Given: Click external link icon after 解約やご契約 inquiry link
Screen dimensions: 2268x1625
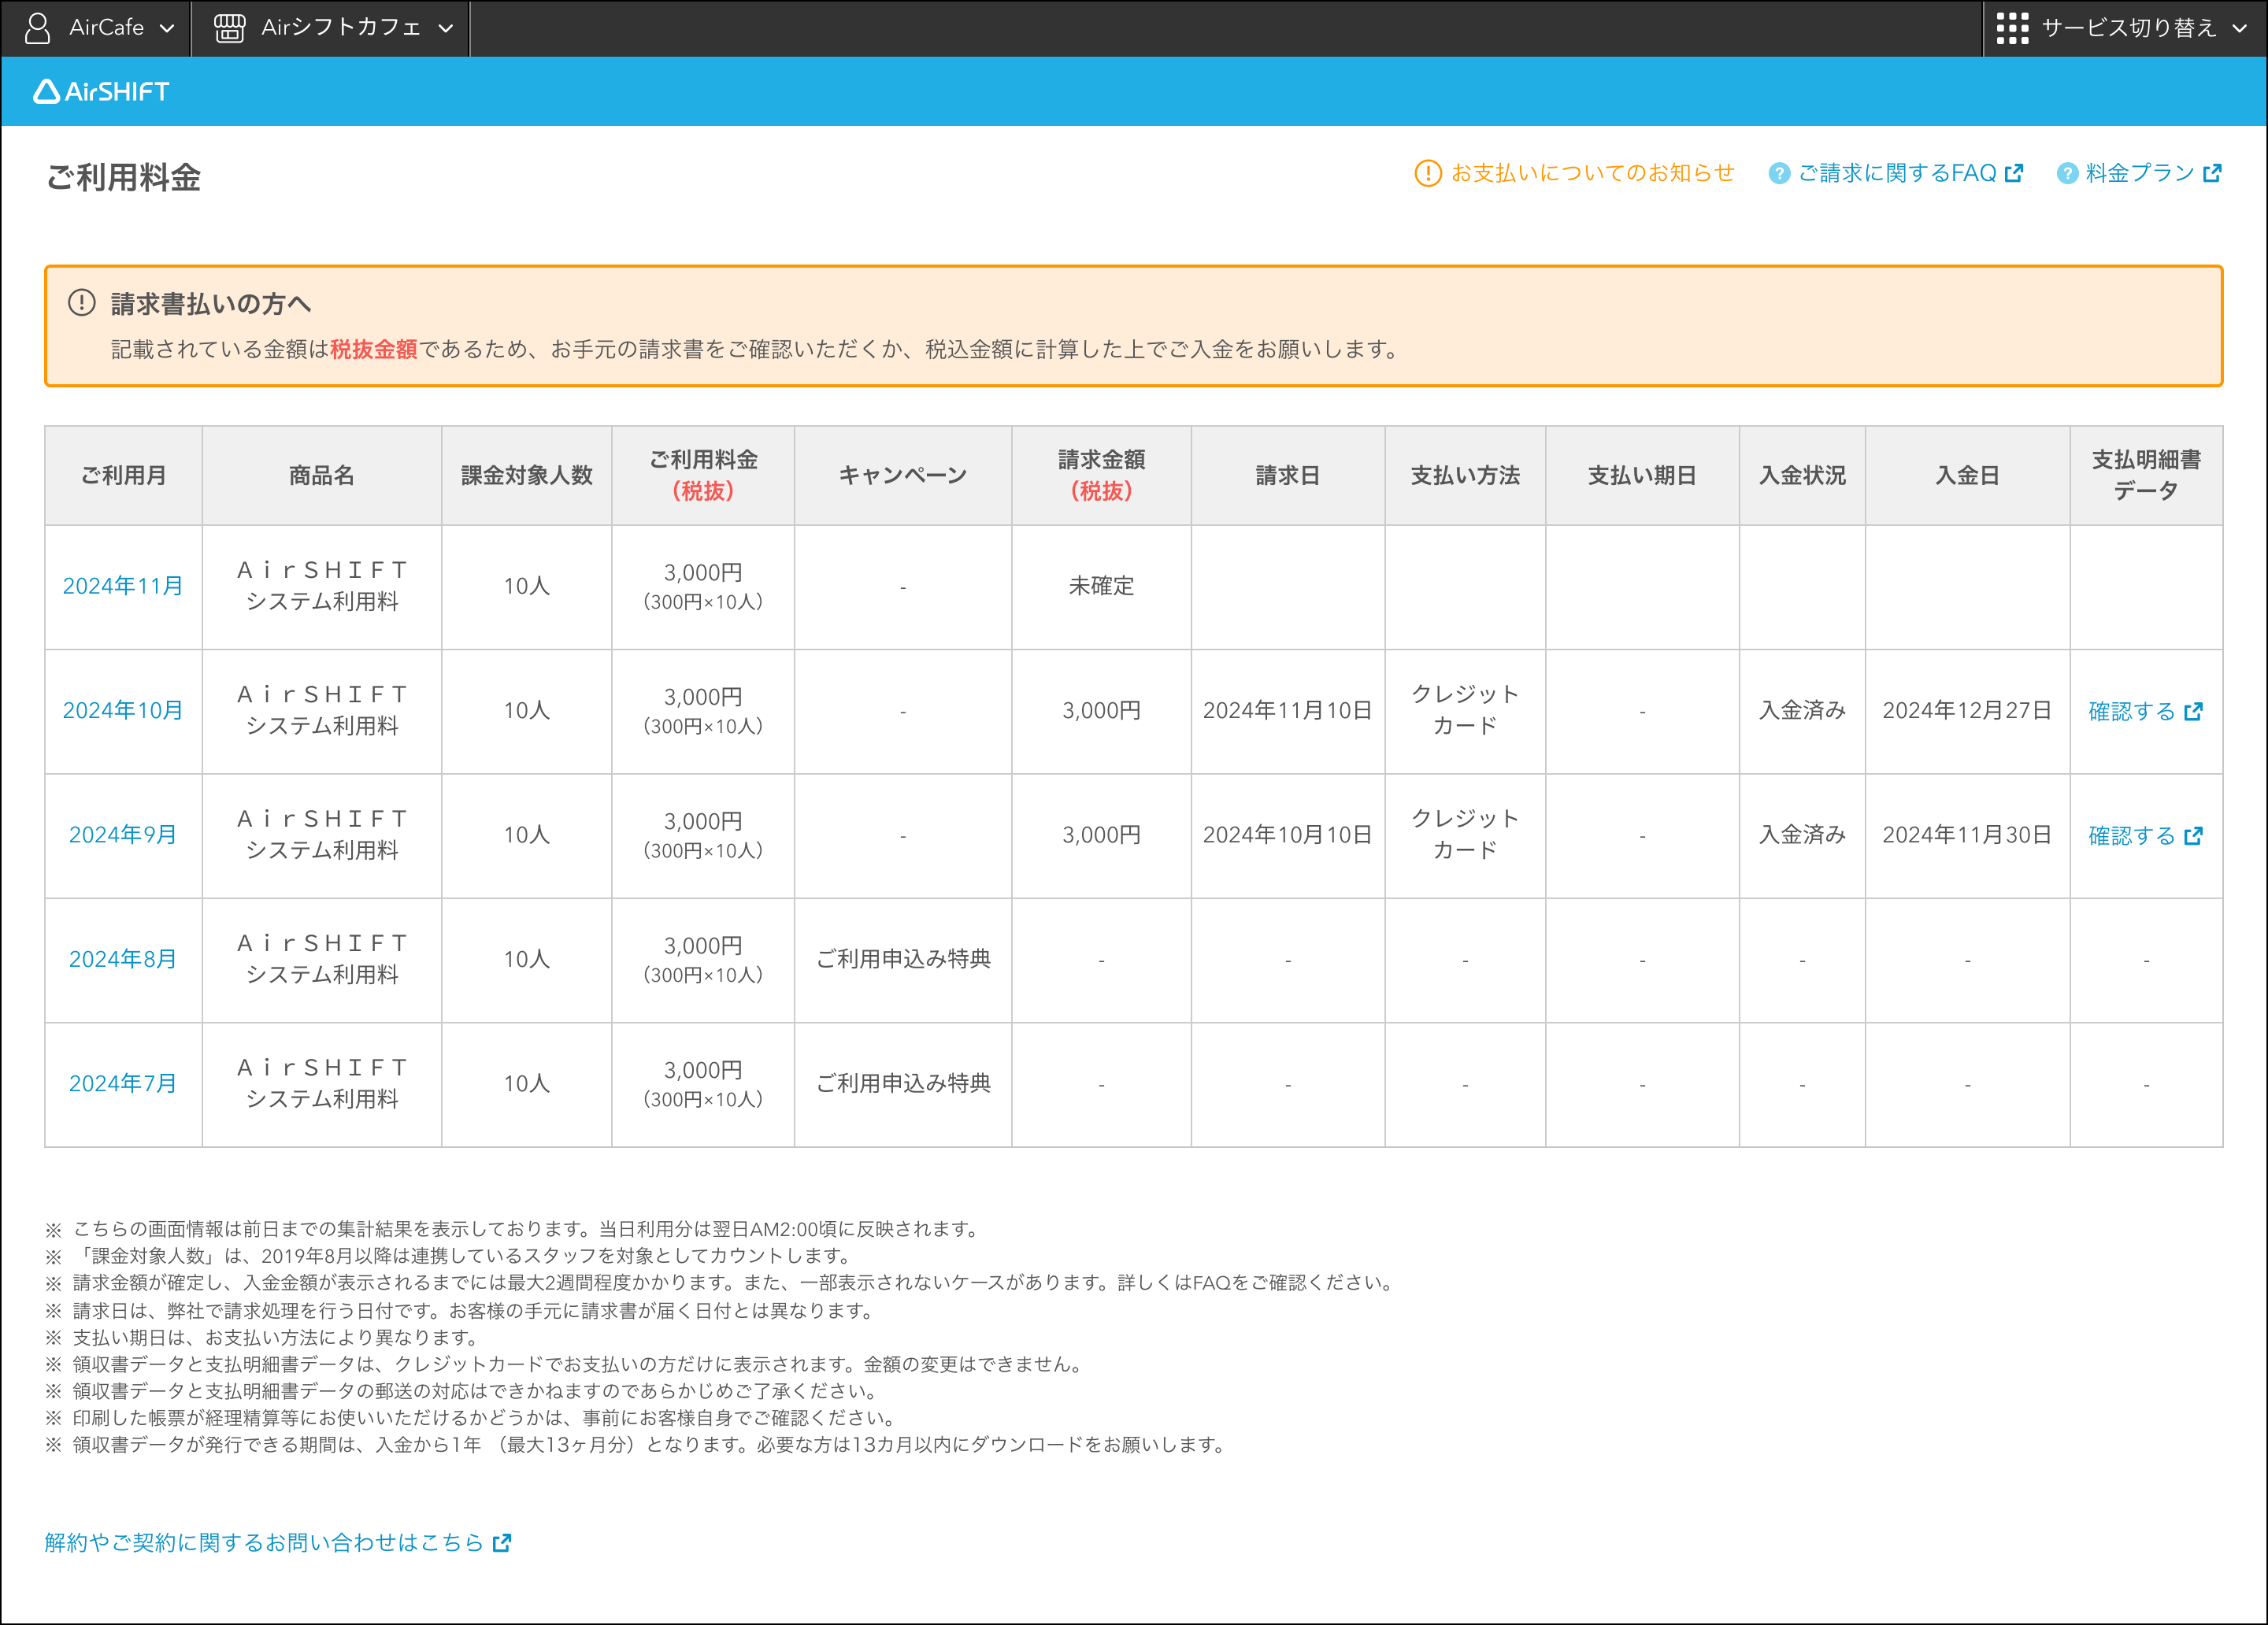Looking at the screenshot, I should pos(502,1542).
